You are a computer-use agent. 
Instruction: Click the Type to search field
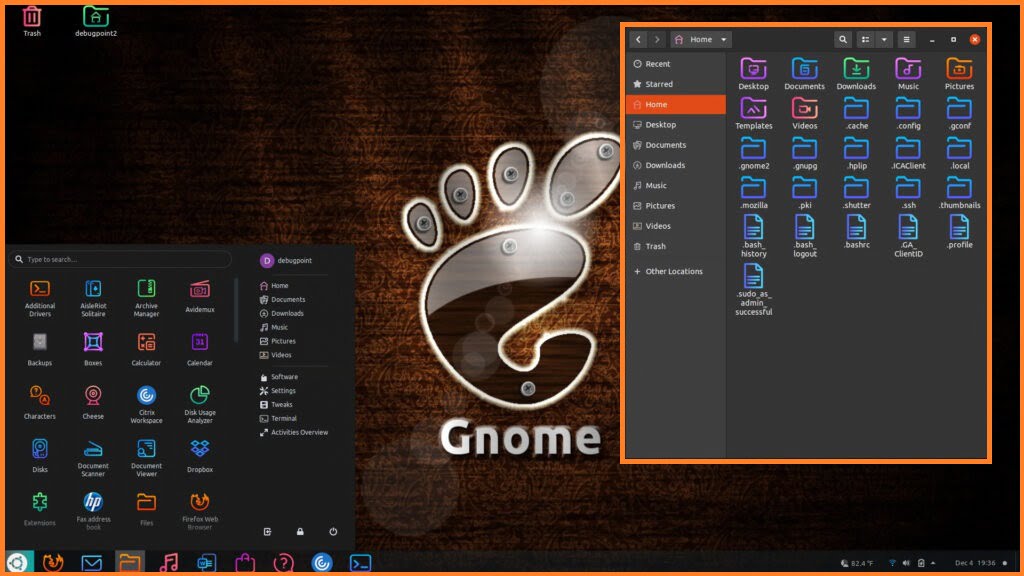point(121,259)
